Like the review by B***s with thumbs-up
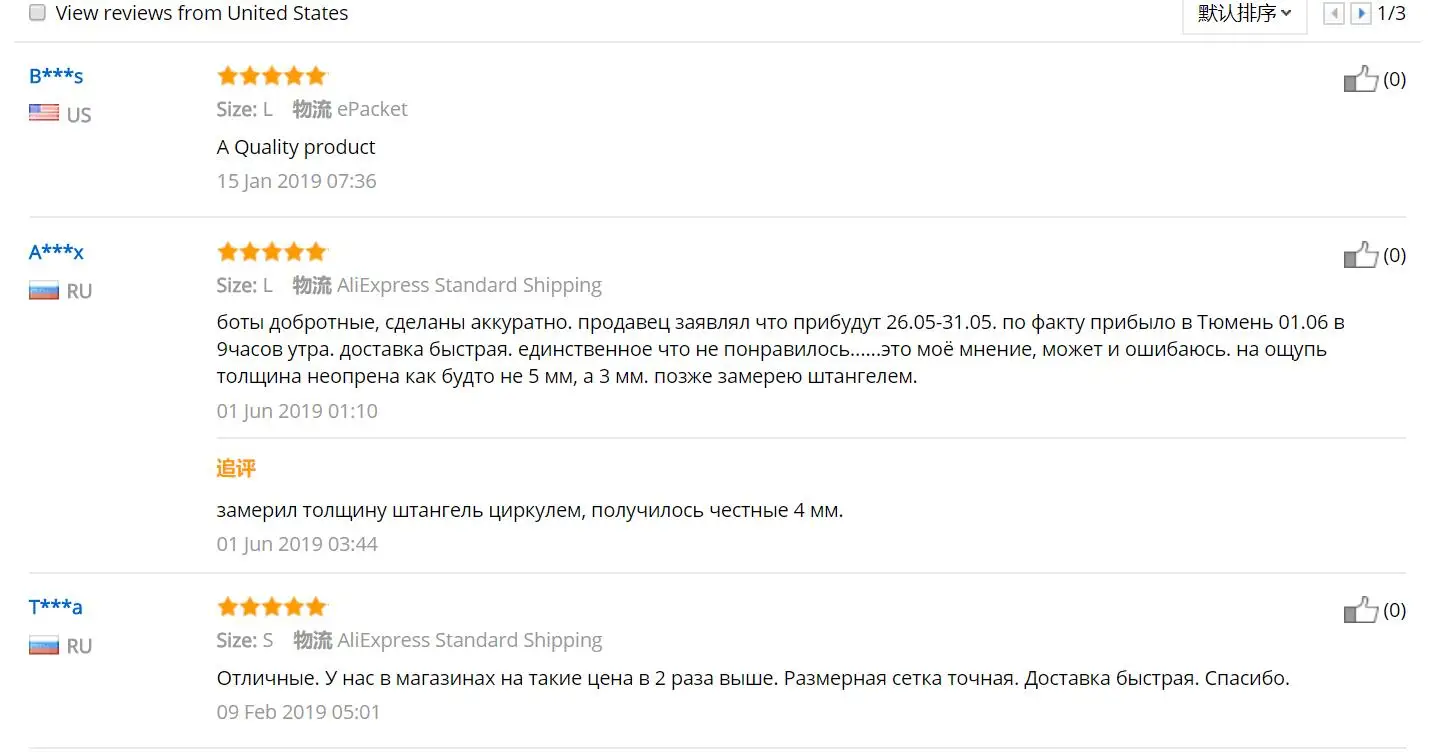1433x752 pixels. pos(1360,79)
